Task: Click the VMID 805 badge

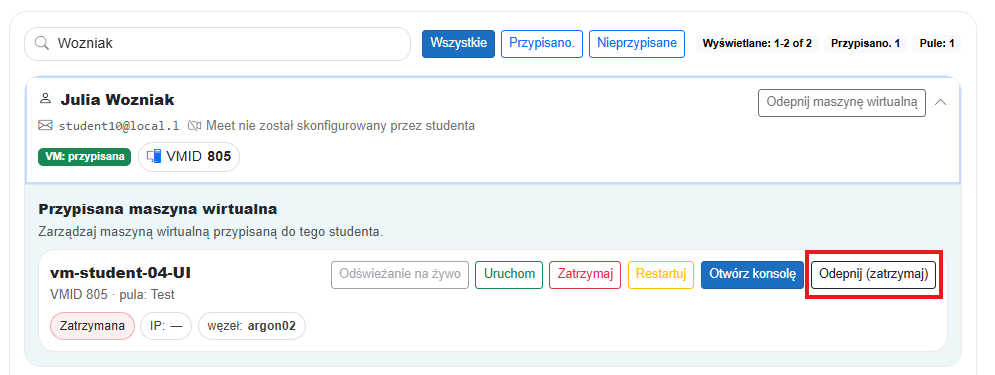Action: click(189, 157)
